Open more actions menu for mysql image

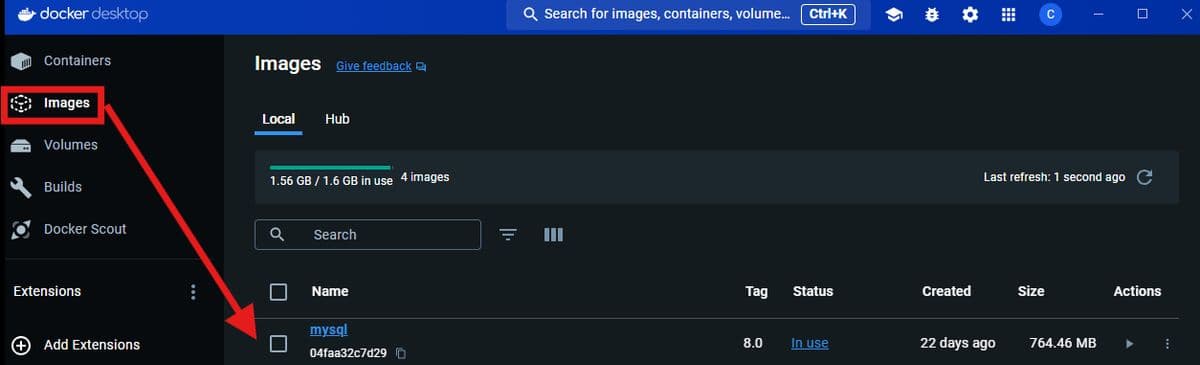[1167, 343]
